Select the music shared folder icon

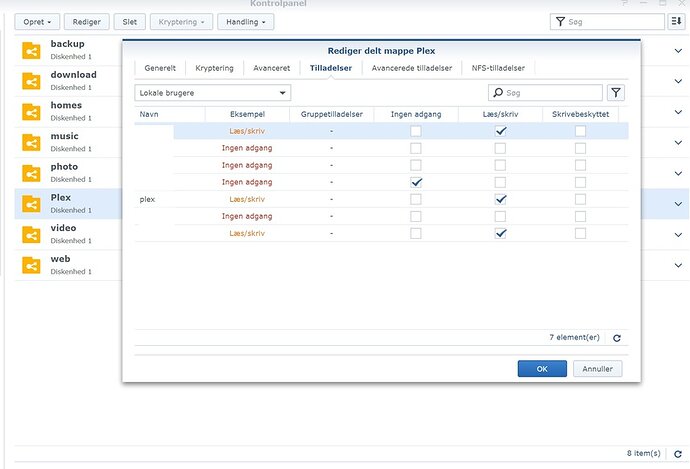[31, 143]
